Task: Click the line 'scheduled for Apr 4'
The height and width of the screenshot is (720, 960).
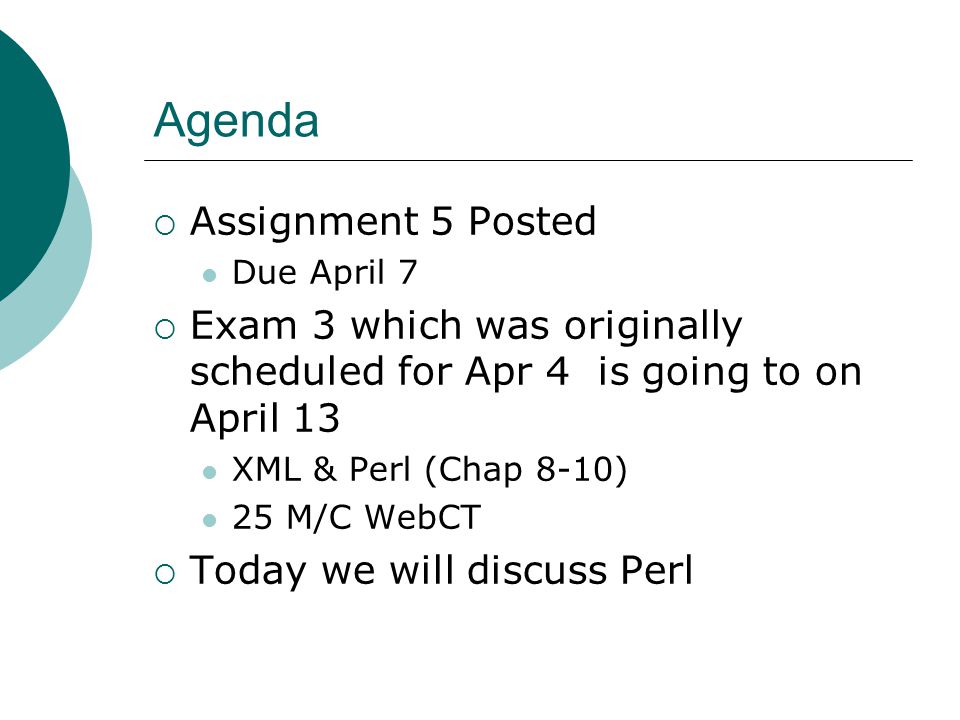Action: (380, 372)
